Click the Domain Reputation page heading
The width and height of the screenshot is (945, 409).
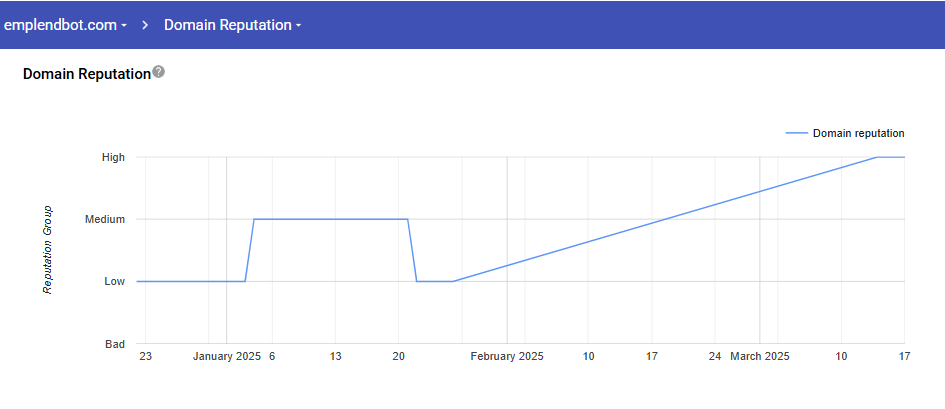click(86, 74)
